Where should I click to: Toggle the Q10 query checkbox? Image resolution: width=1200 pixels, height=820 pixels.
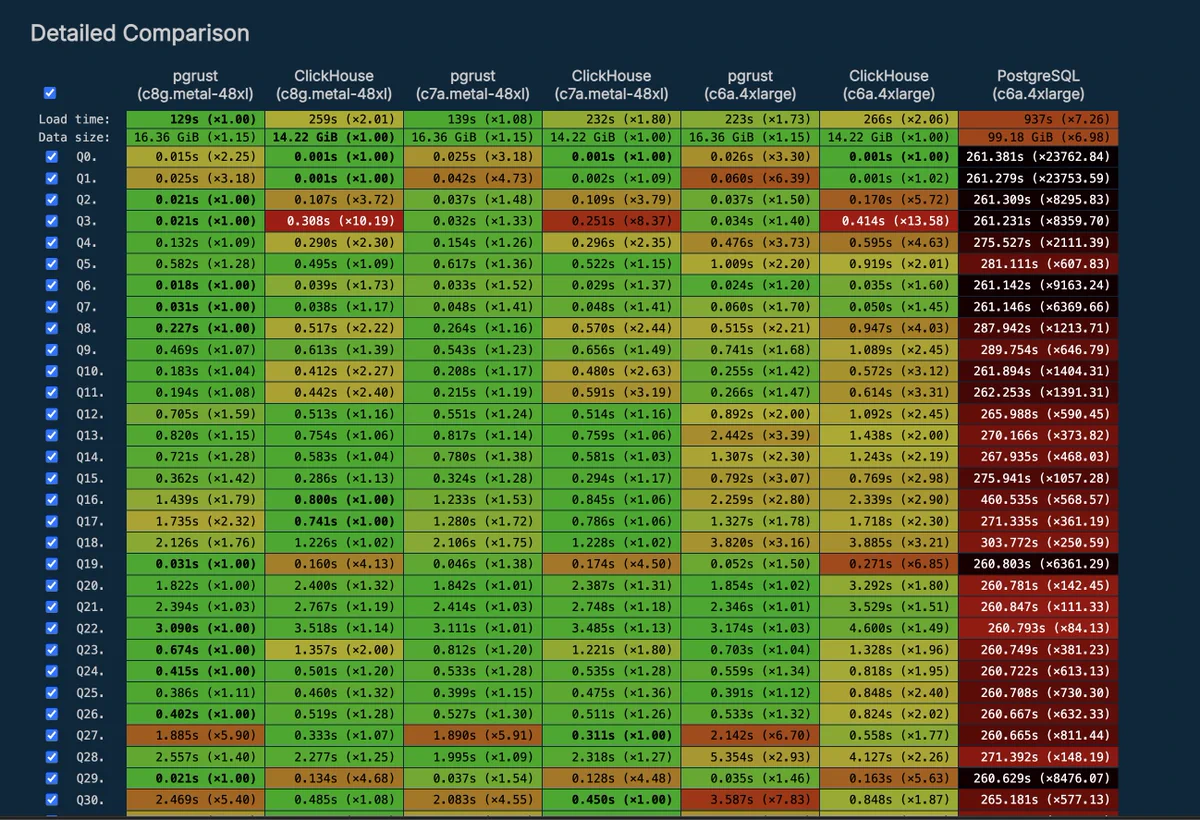coord(51,371)
